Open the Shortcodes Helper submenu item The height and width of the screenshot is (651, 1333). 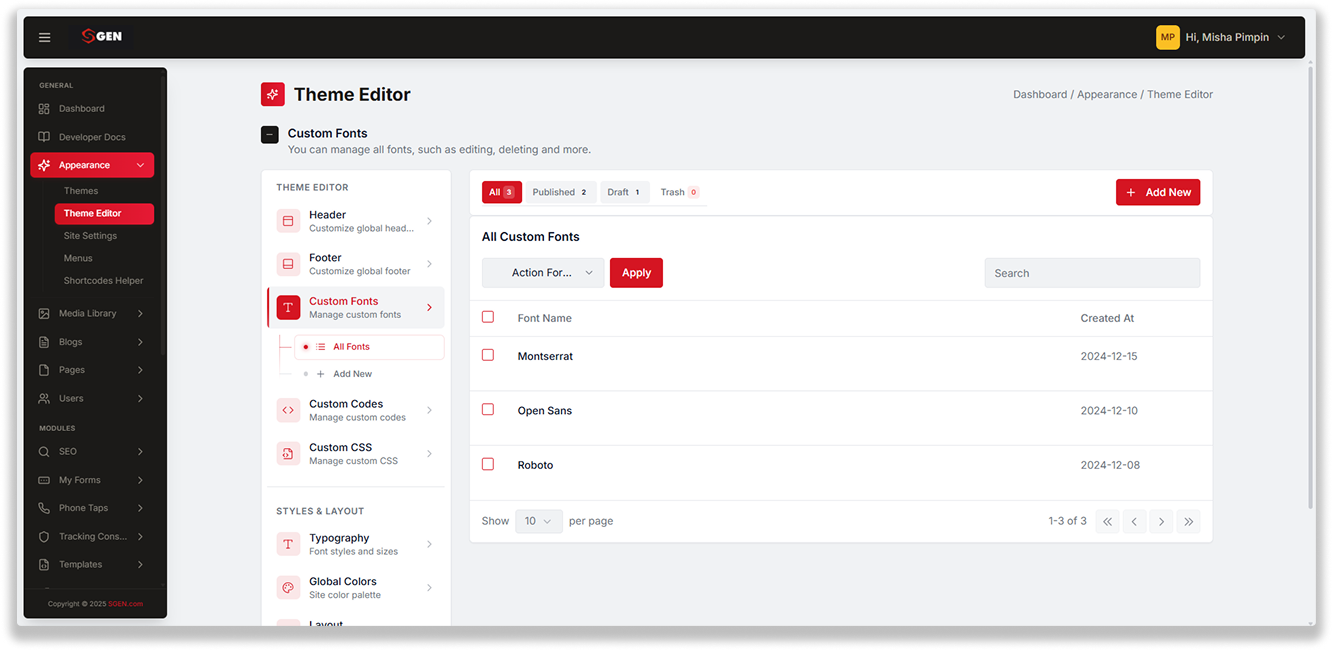coord(104,281)
